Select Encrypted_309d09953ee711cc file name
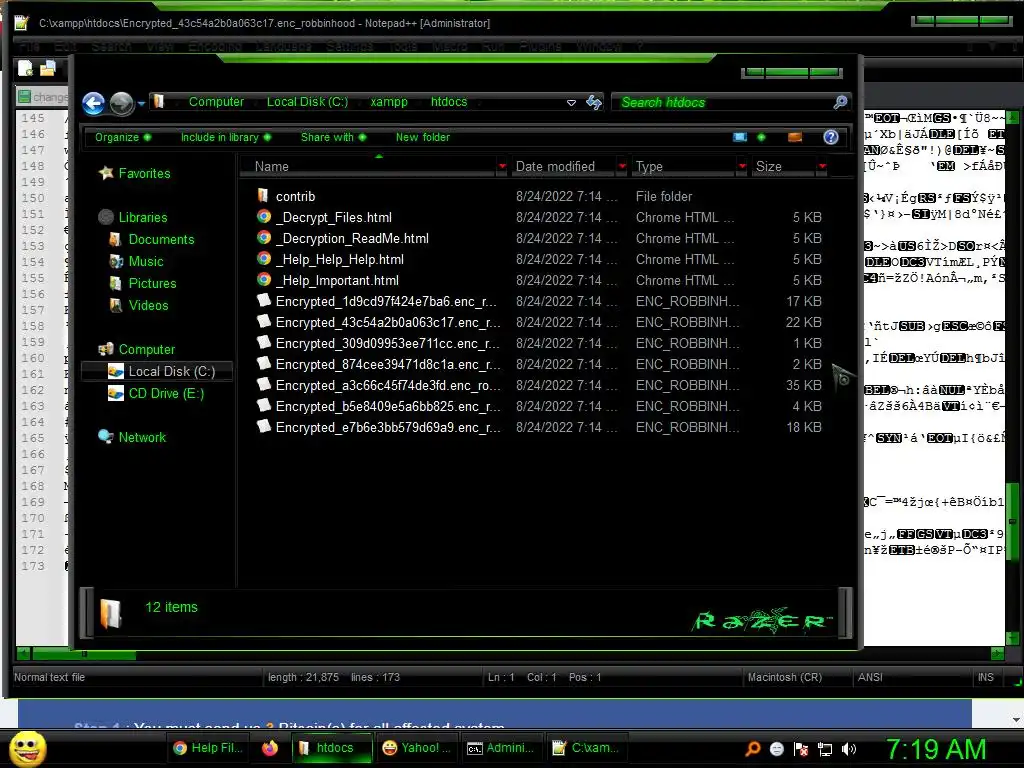Image resolution: width=1024 pixels, height=768 pixels. coord(388,344)
